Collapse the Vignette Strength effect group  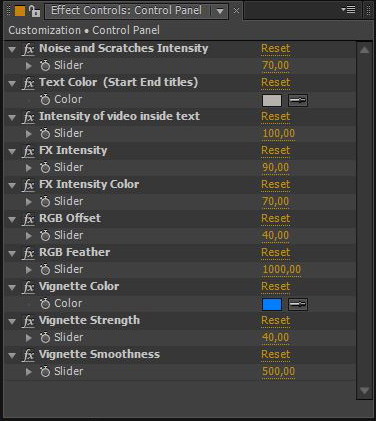pyautogui.click(x=12, y=322)
